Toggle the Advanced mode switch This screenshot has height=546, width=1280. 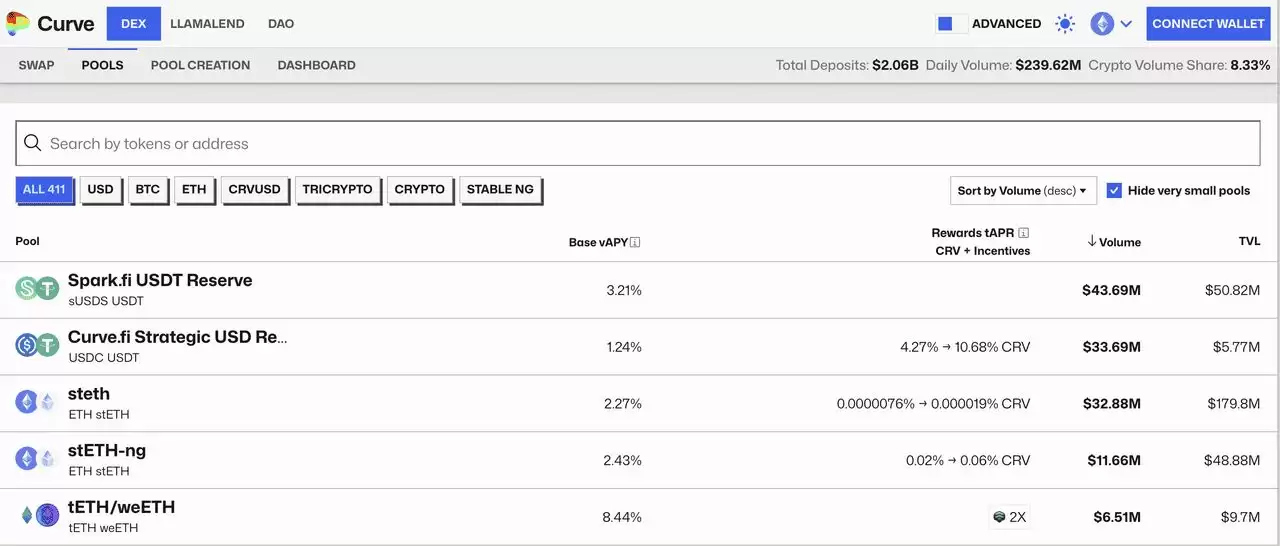[x=951, y=24]
